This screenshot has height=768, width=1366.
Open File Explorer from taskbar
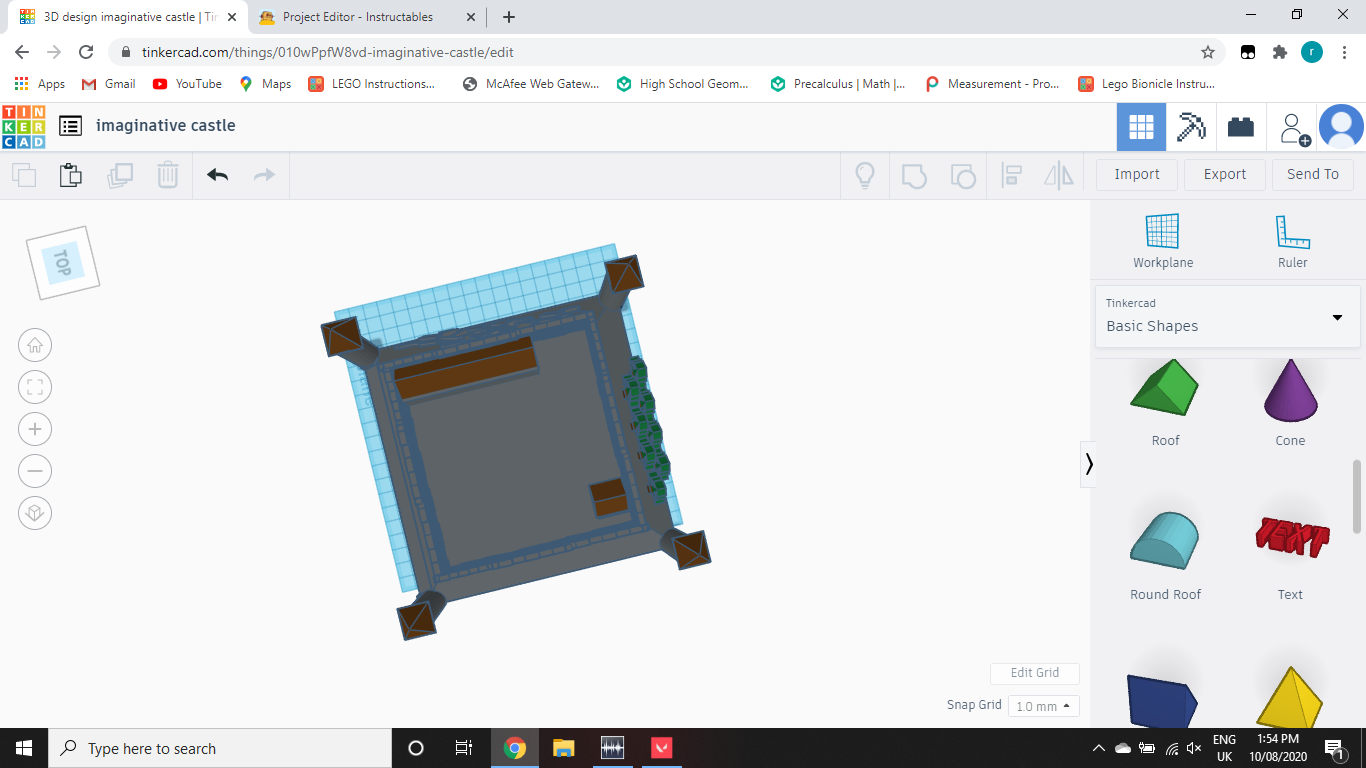tap(564, 748)
